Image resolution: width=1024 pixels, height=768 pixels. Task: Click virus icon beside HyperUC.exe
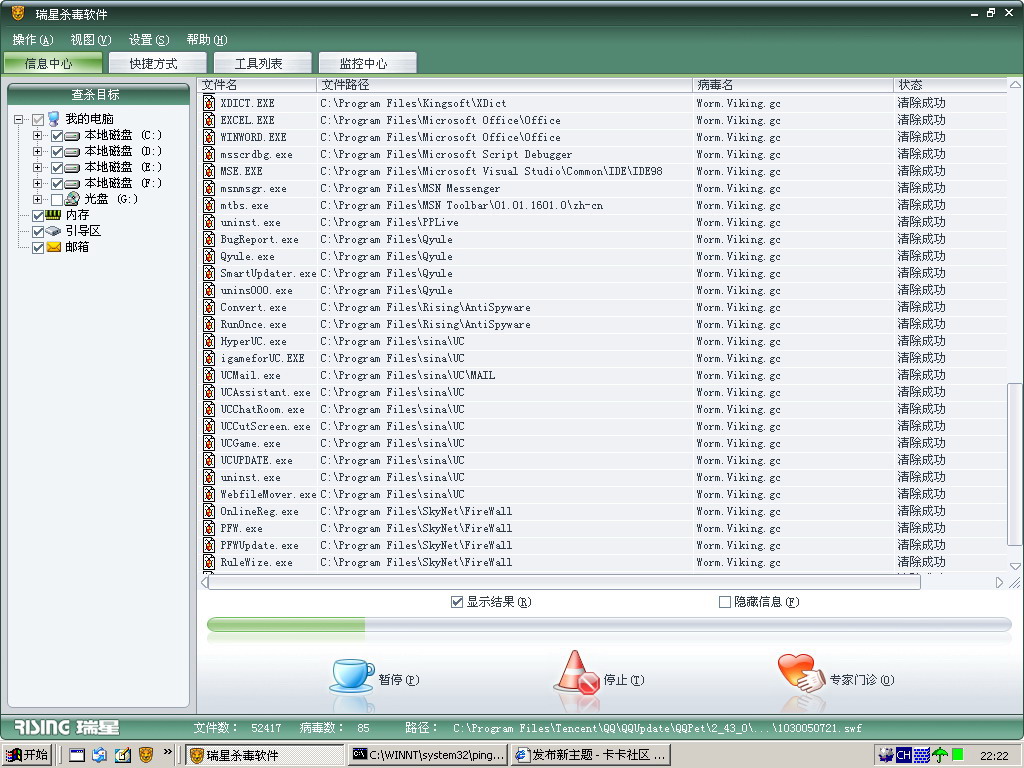click(x=209, y=341)
